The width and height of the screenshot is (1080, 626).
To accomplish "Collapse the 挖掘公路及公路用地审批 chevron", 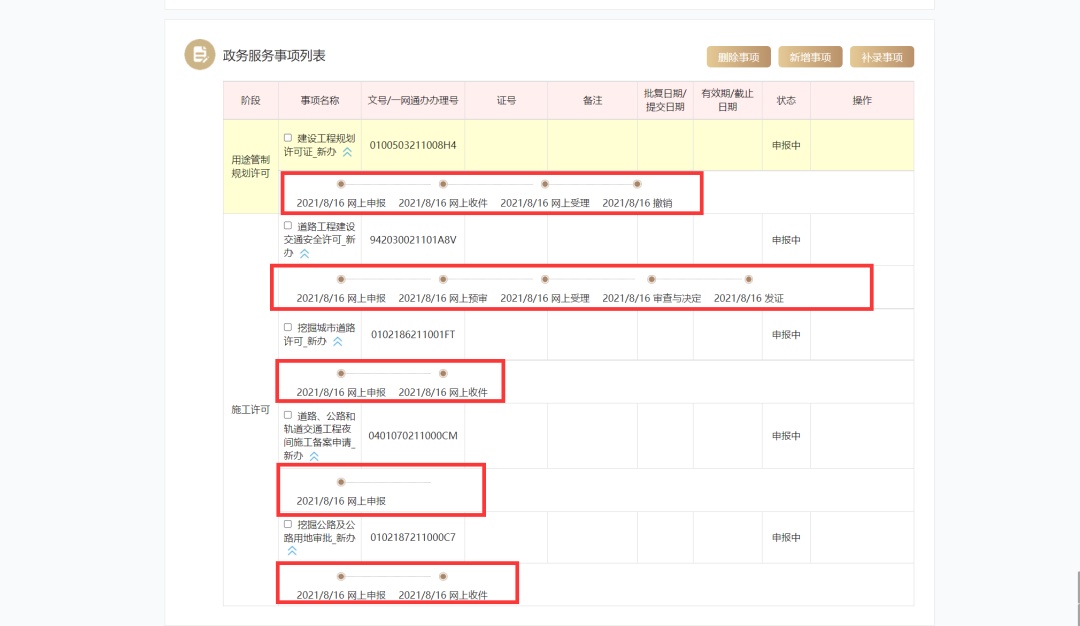I will [292, 550].
